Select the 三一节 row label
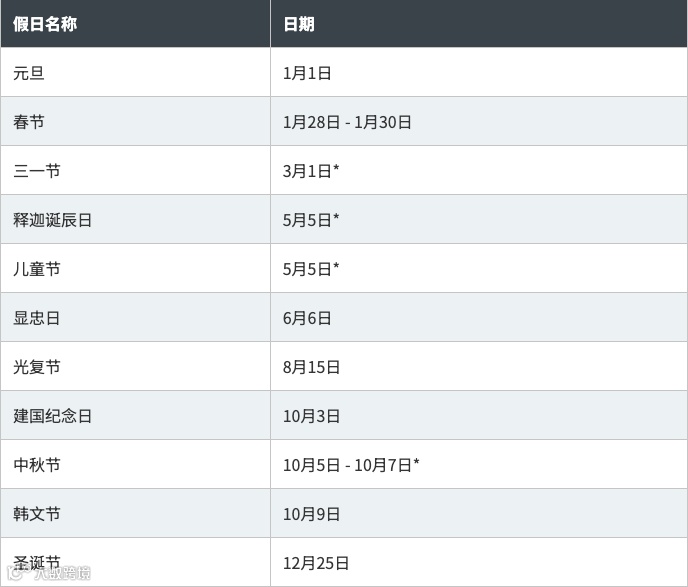Screen dimensions: 688x587 coord(37,171)
